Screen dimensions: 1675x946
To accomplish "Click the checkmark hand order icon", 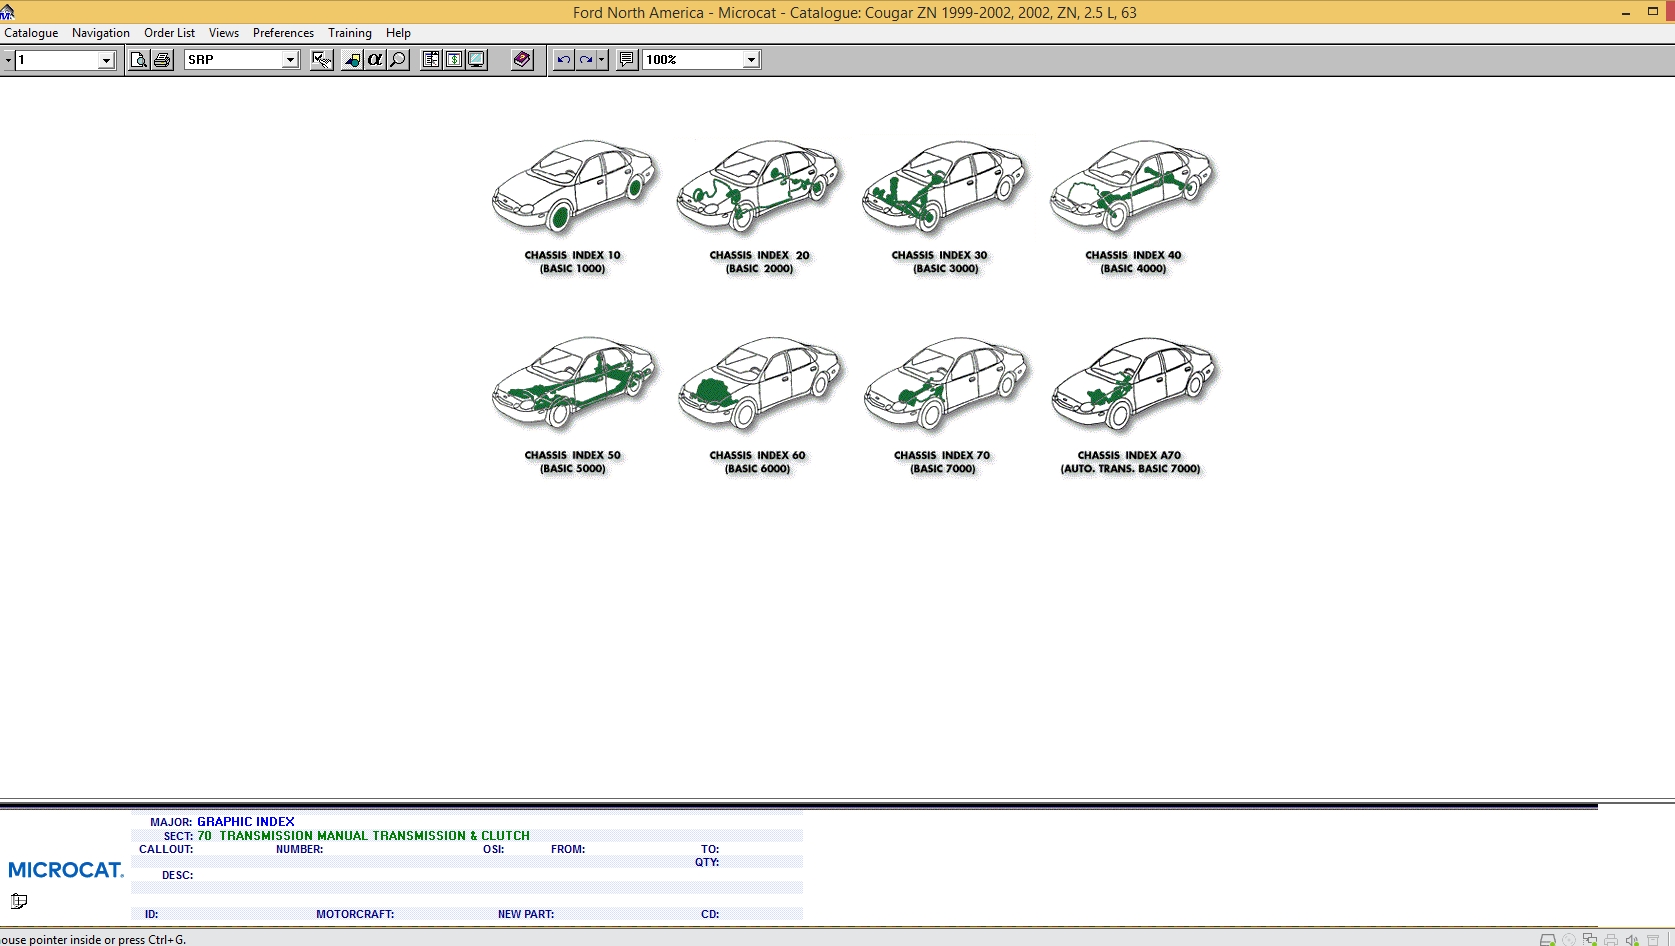I will (x=322, y=60).
